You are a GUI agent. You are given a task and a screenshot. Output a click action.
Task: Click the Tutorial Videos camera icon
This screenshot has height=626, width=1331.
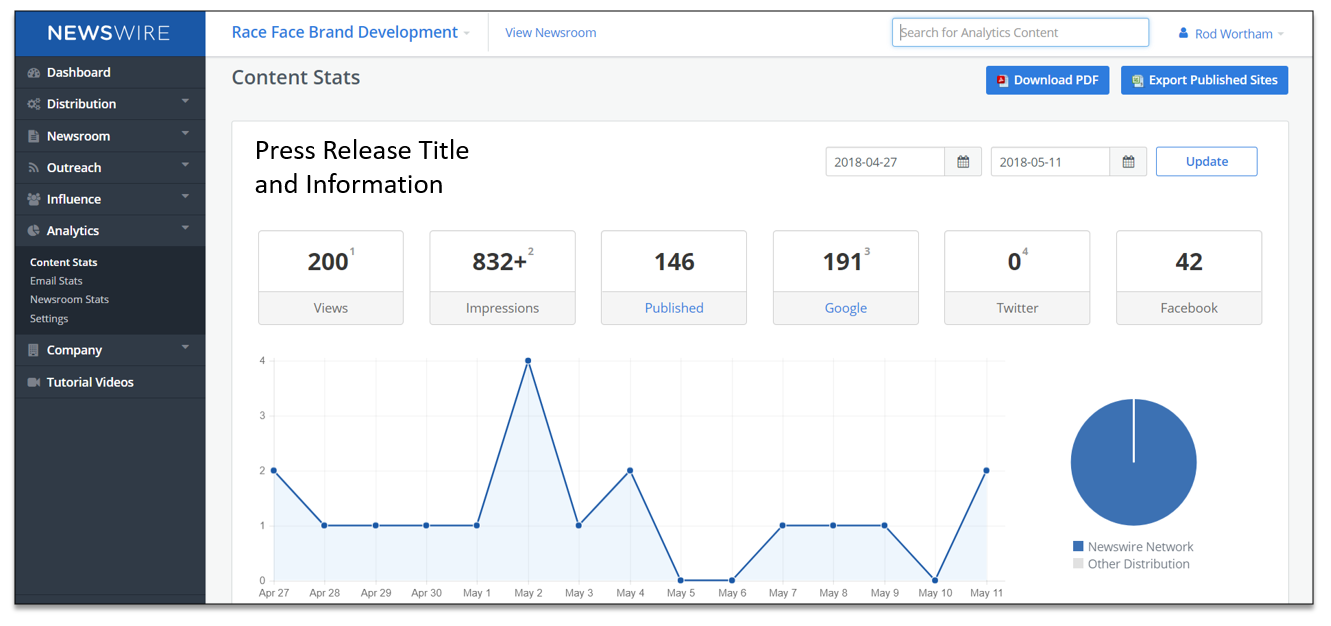34,382
